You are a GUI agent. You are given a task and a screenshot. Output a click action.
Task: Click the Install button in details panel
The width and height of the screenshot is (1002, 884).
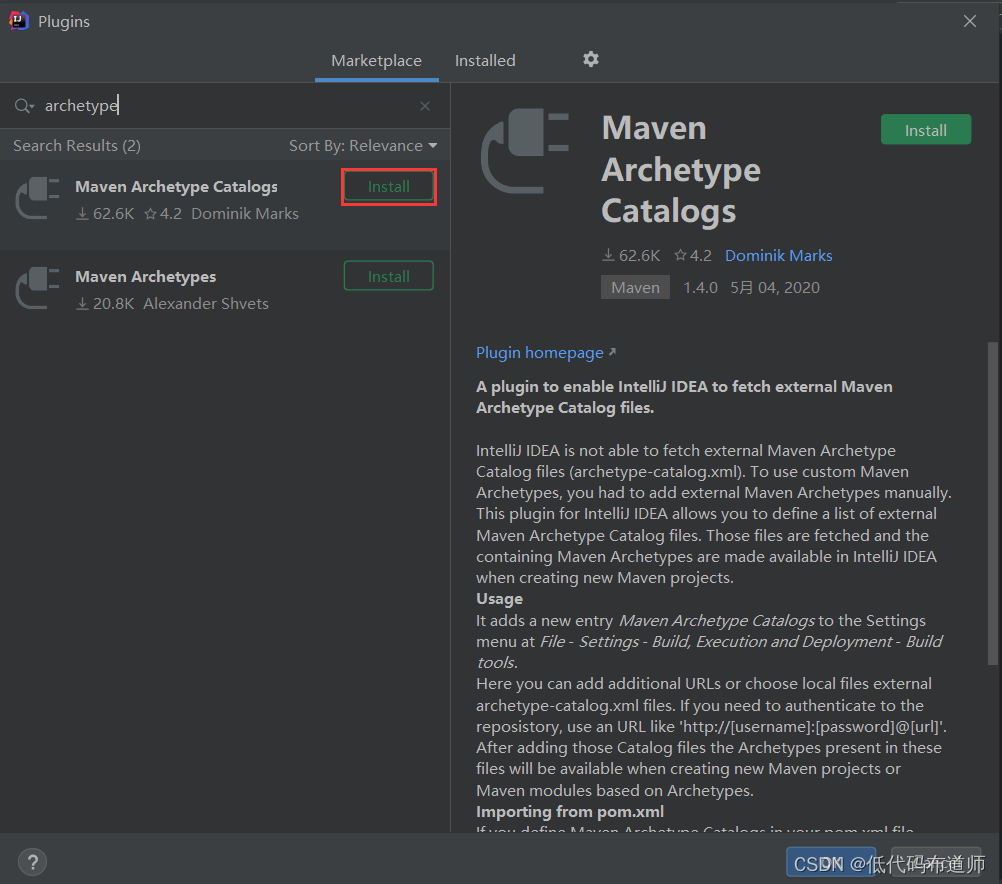(x=926, y=130)
